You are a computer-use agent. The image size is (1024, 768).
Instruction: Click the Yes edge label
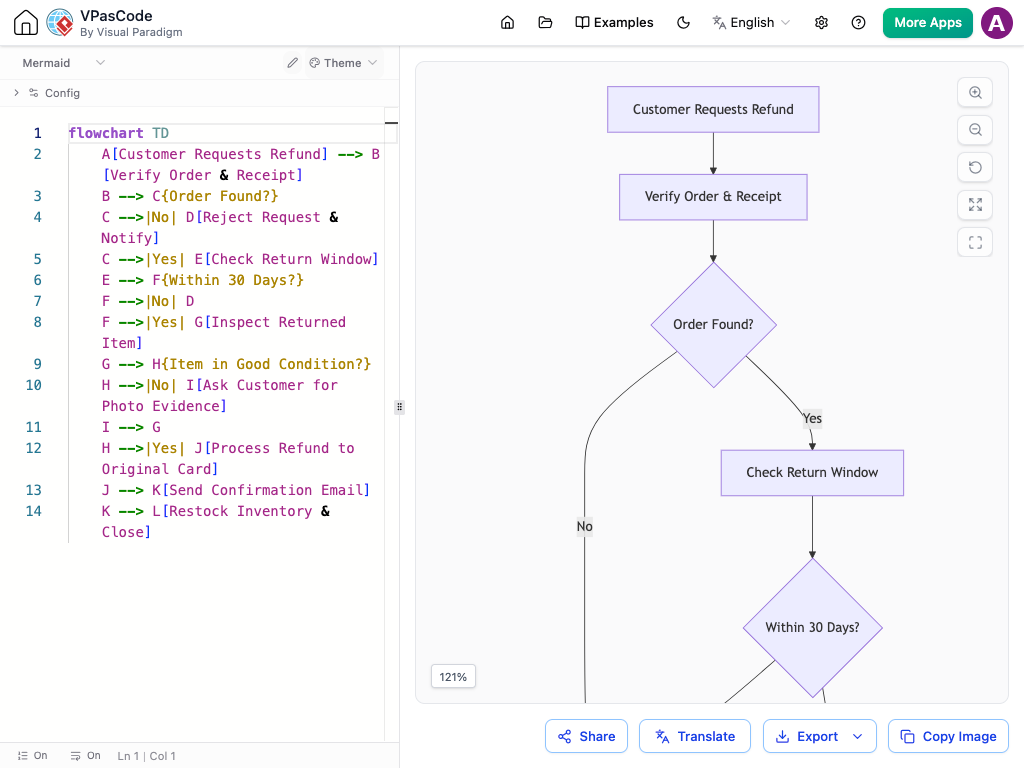click(x=812, y=418)
